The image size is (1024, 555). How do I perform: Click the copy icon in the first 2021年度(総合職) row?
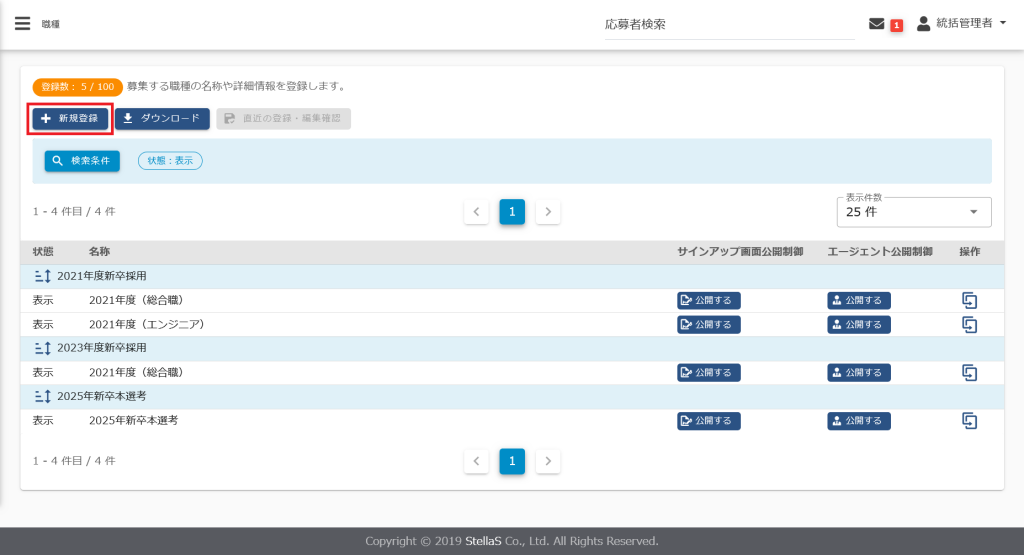point(969,300)
